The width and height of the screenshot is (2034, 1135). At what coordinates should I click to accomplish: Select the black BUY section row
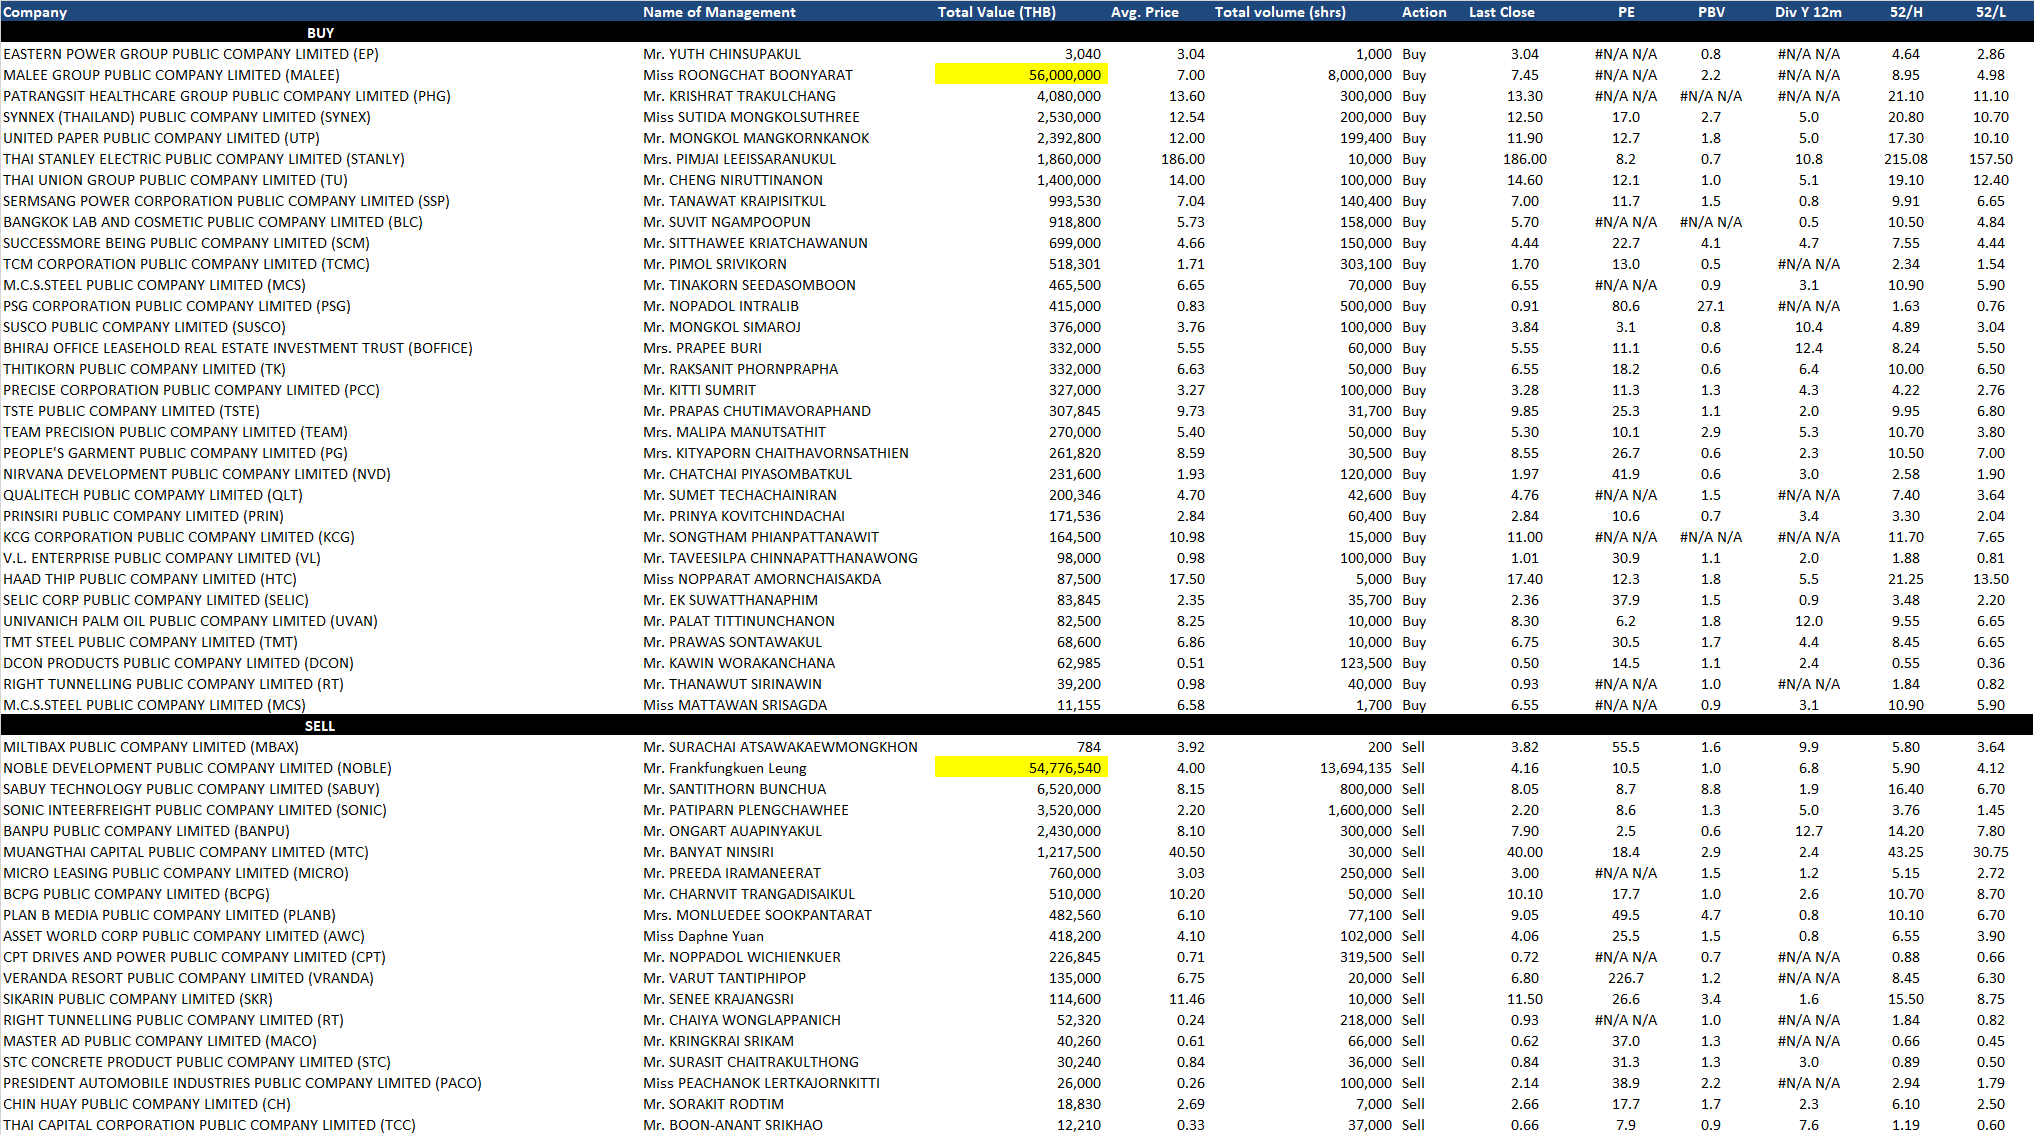pyautogui.click(x=320, y=33)
